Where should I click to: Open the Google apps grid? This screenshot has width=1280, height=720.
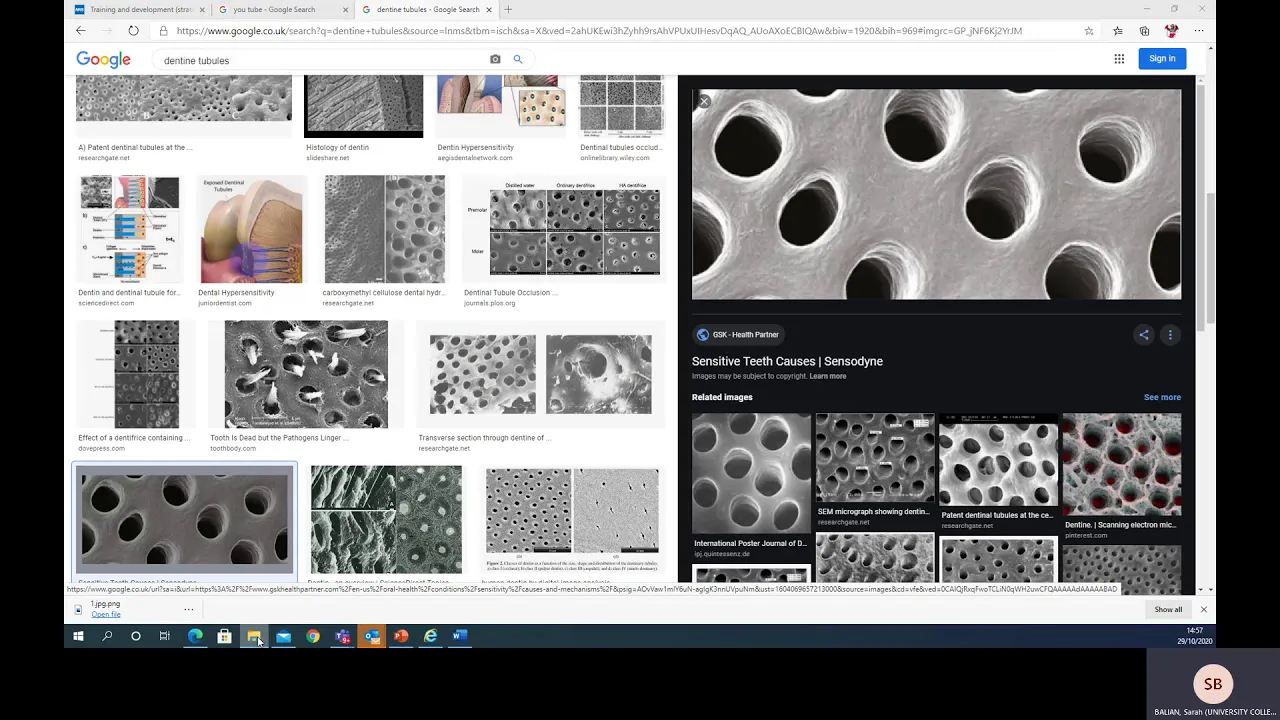(x=1119, y=59)
